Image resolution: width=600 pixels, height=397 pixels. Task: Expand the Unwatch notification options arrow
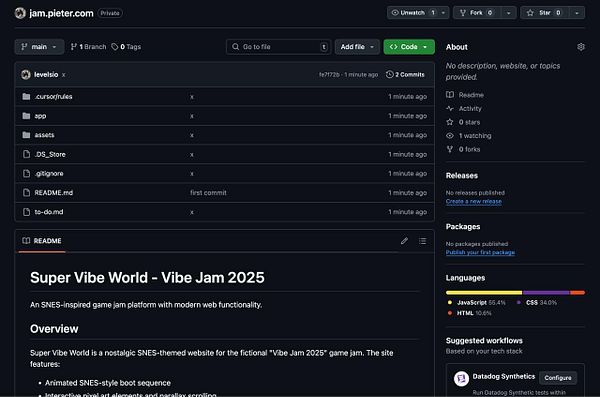click(443, 13)
